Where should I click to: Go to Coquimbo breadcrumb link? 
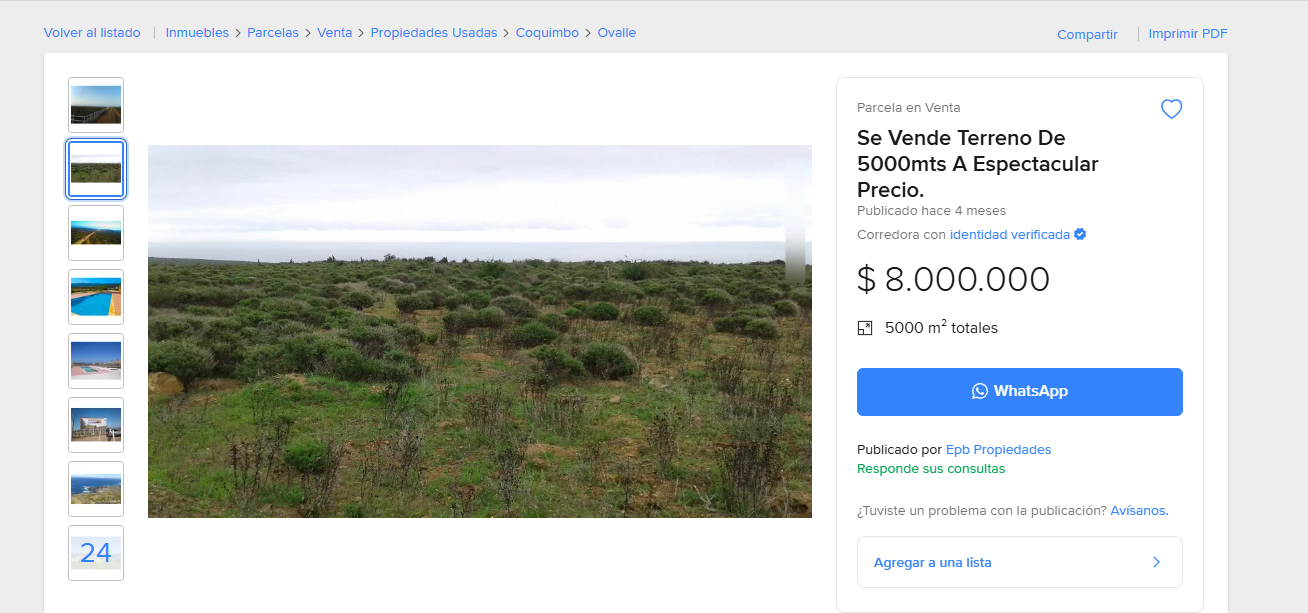coord(547,33)
